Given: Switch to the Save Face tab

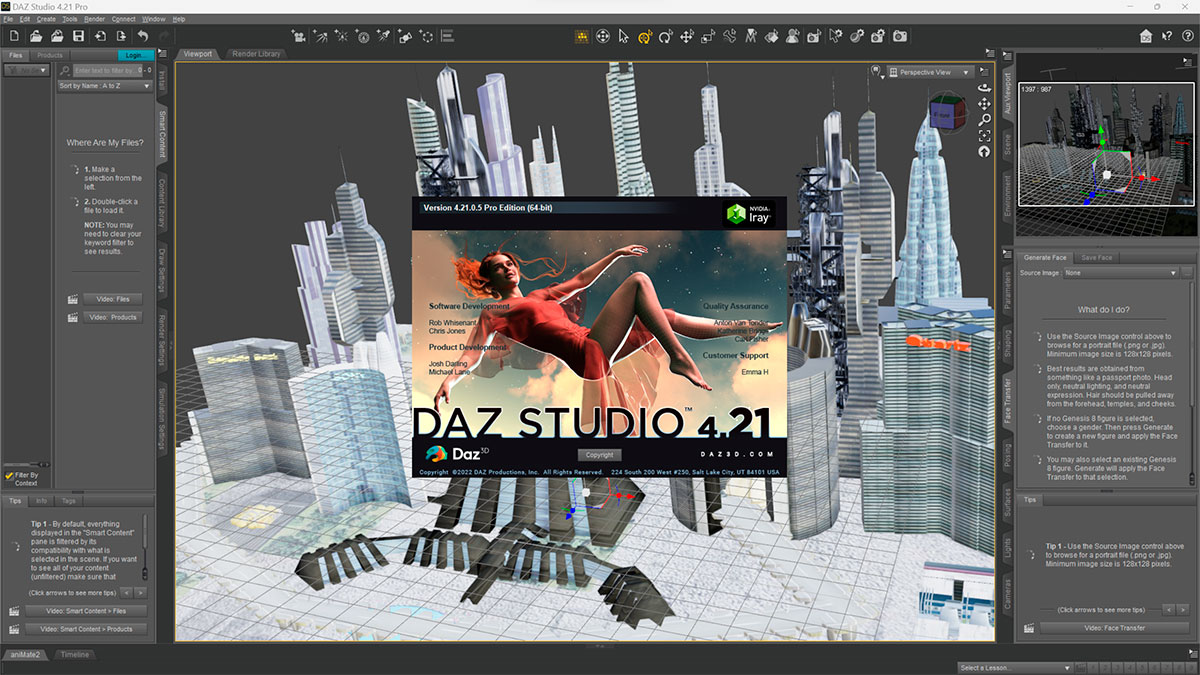Looking at the screenshot, I should (x=1096, y=257).
